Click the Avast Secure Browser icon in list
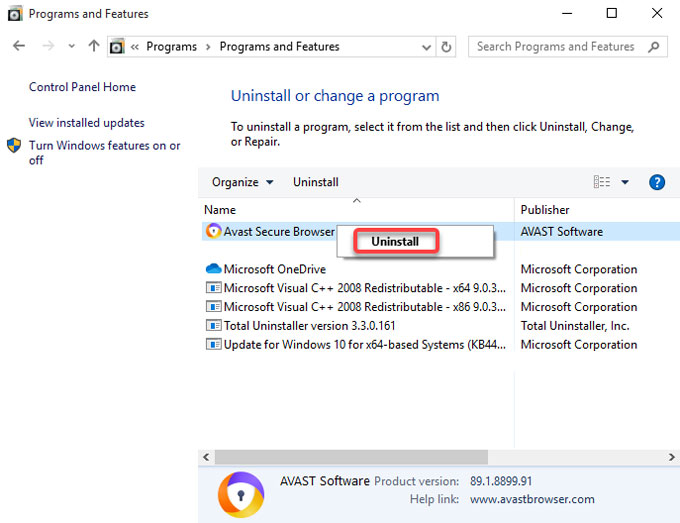680x523 pixels. pos(213,231)
